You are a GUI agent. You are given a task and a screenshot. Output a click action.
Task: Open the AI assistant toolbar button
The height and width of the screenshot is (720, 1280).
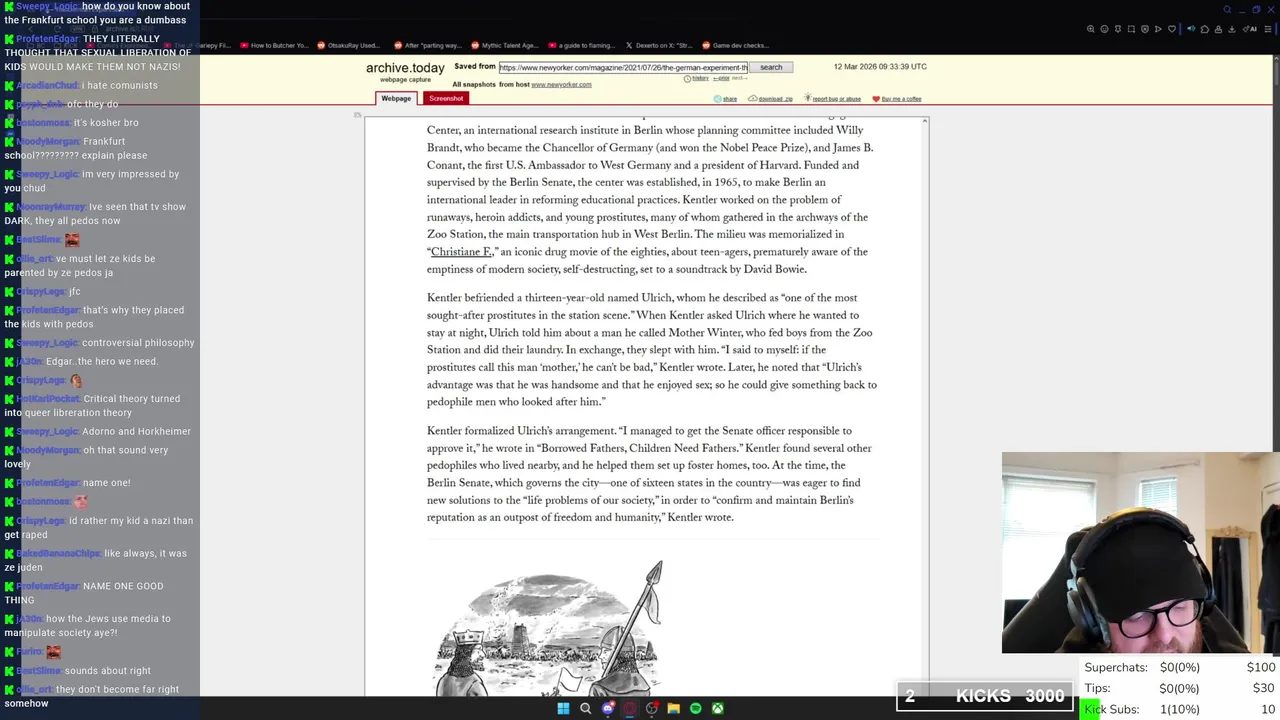coord(1250,29)
